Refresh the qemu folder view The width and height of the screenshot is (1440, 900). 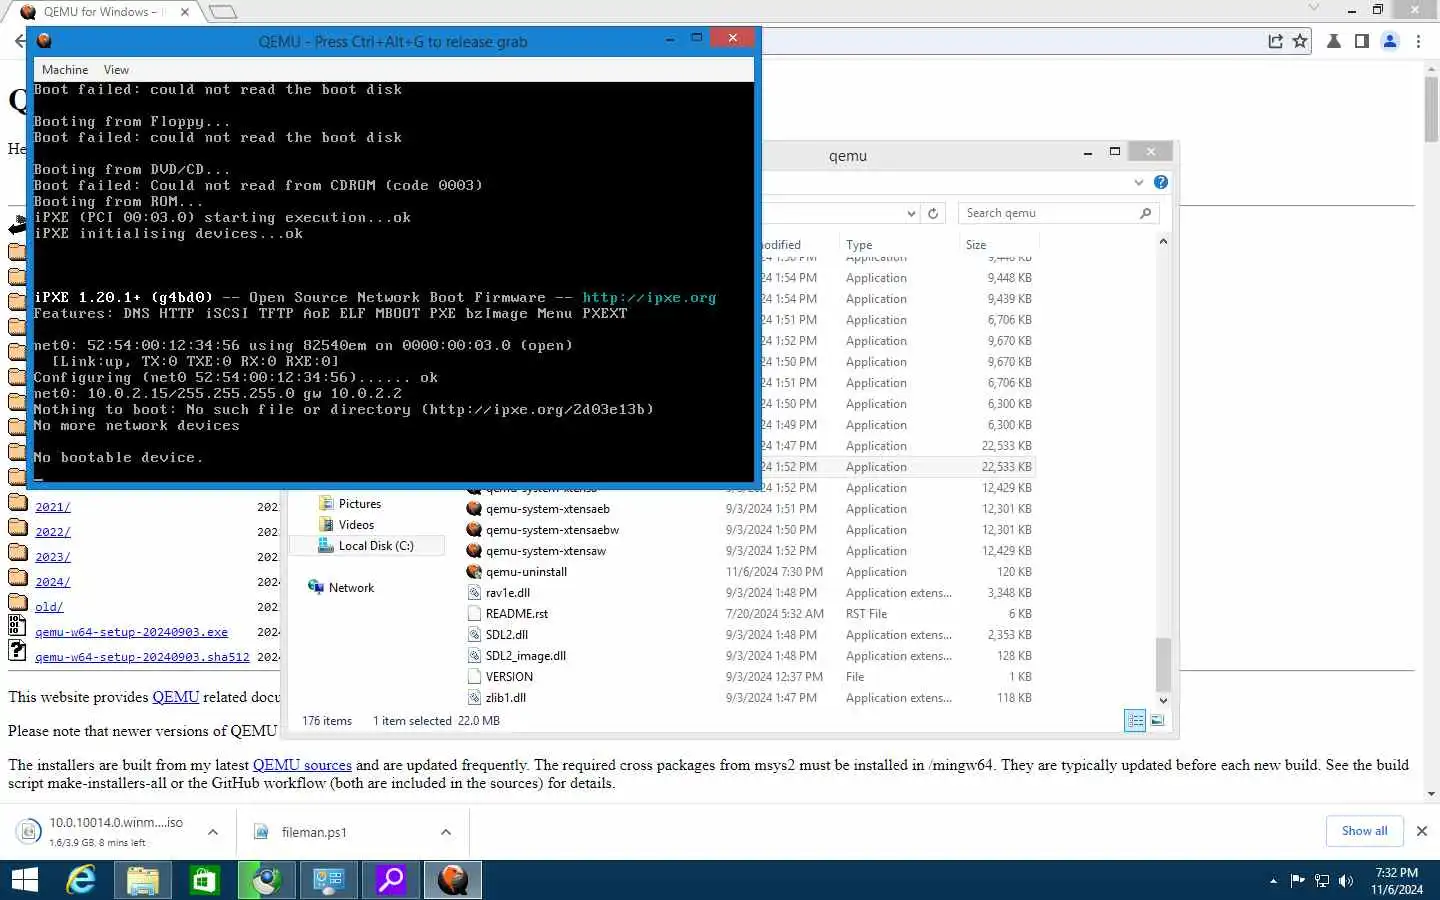pos(933,213)
